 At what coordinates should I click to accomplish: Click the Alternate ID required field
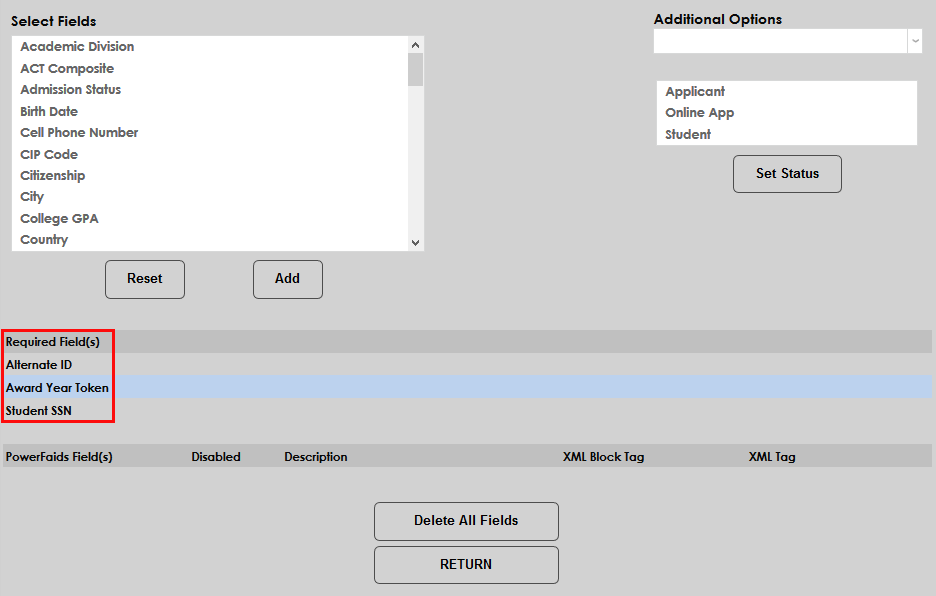(x=40, y=364)
